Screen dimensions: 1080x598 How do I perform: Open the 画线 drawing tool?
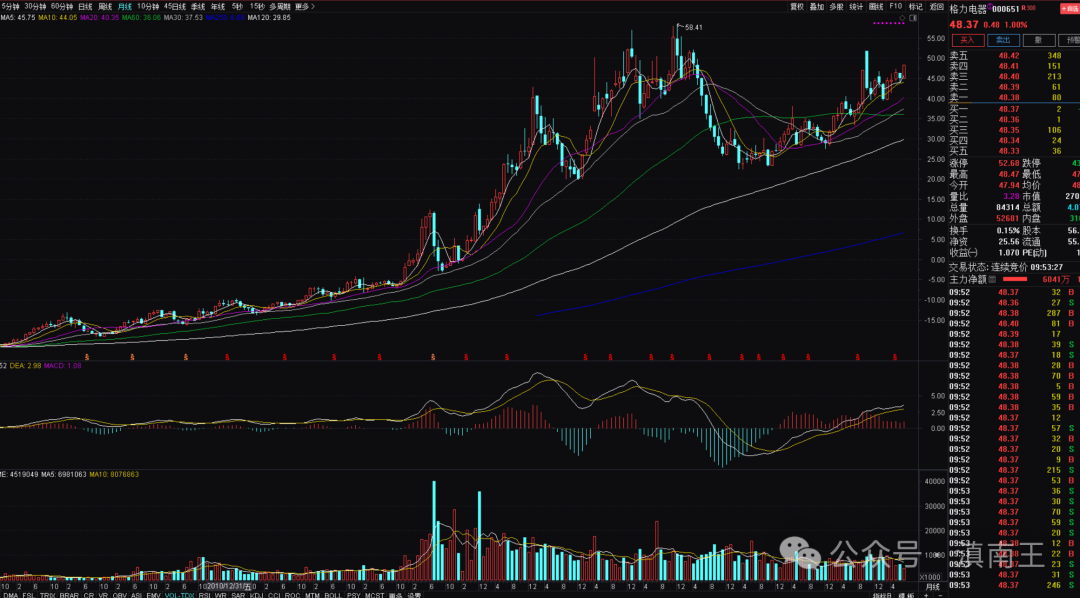tap(876, 6)
